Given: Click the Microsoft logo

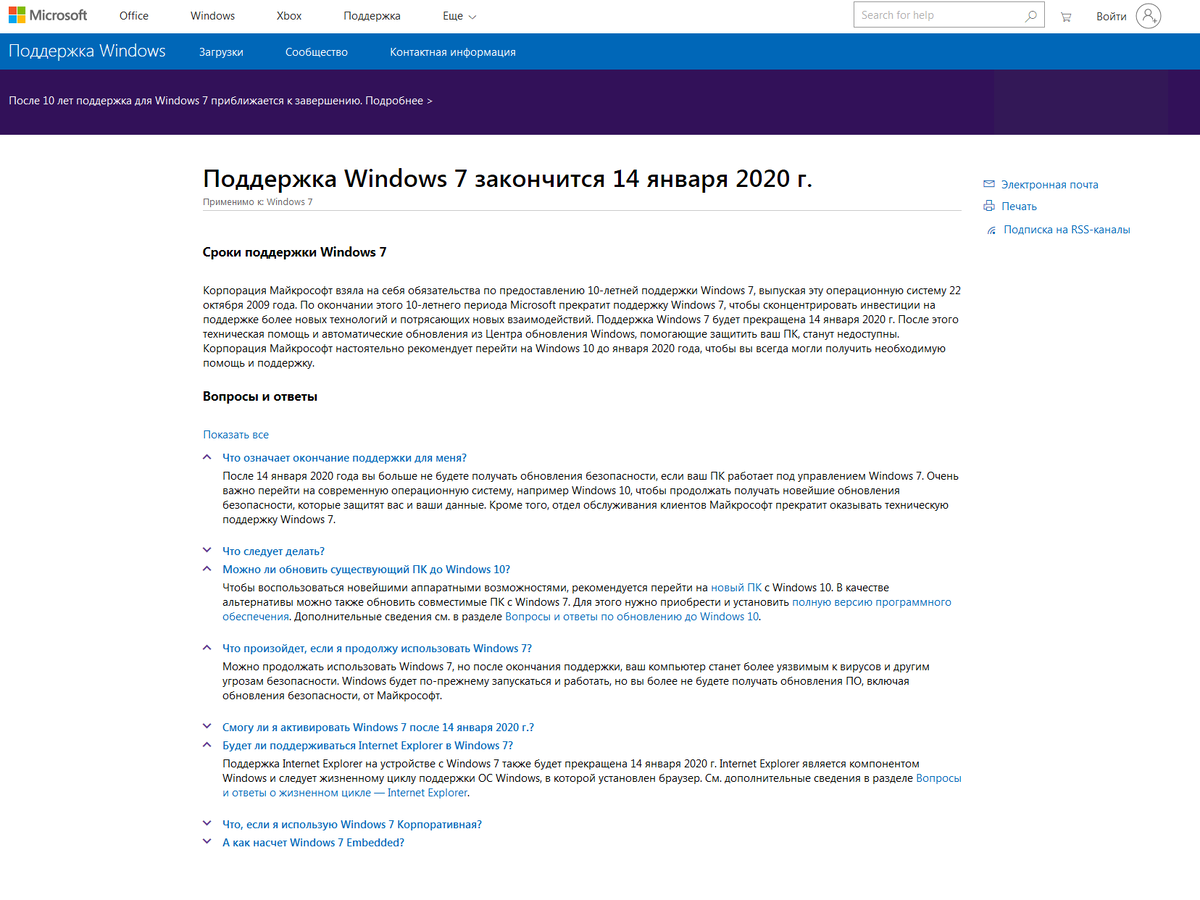Looking at the screenshot, I should pos(48,16).
